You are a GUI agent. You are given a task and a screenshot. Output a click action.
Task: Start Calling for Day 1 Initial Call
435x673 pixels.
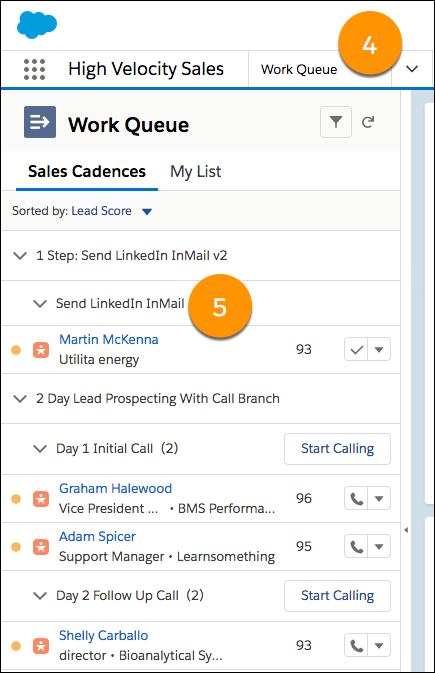(338, 449)
